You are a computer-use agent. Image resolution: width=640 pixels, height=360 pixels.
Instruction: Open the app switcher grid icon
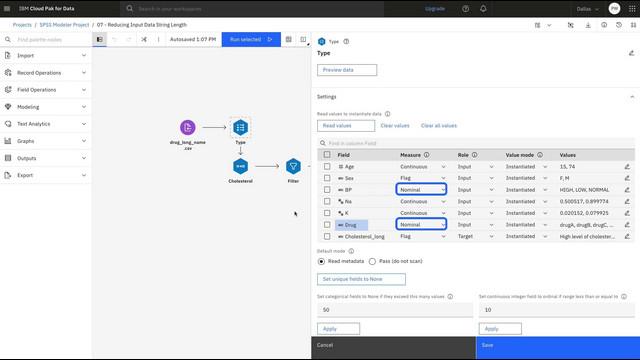(632, 9)
